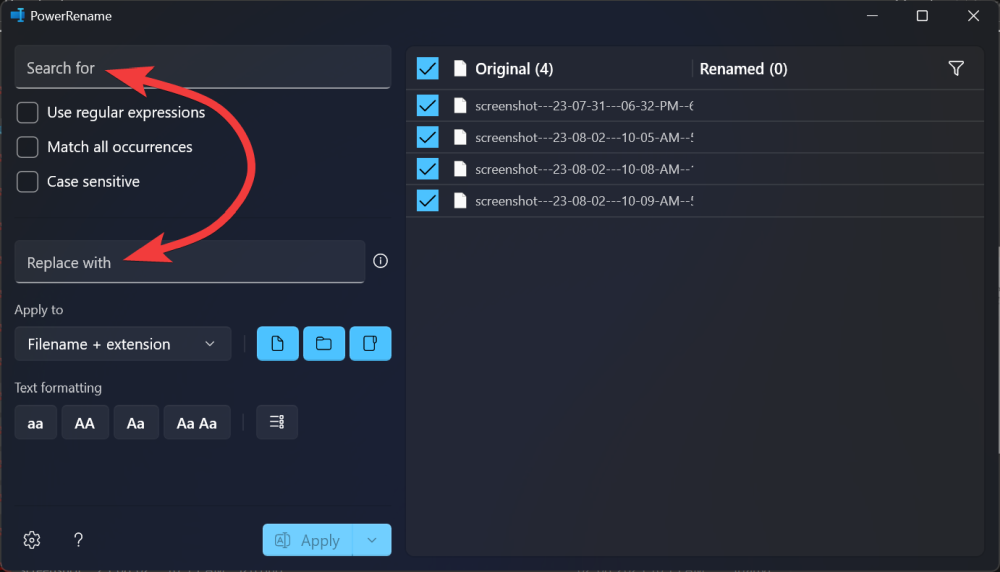Screen dimensions: 1000x572
Task: Enable Use regular expressions checkbox
Action: 27,112
